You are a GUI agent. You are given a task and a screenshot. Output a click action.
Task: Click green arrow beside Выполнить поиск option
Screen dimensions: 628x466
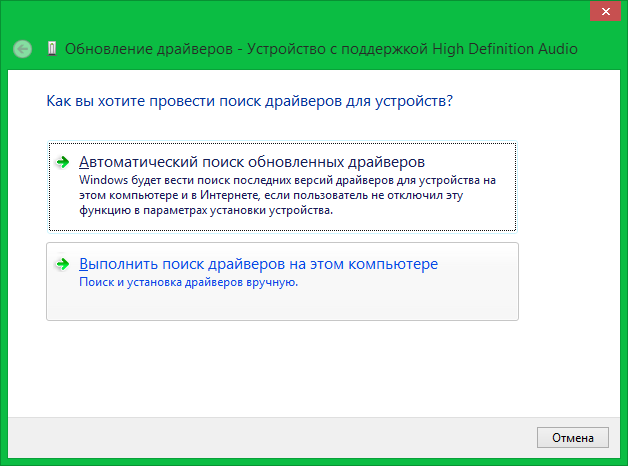(63, 265)
